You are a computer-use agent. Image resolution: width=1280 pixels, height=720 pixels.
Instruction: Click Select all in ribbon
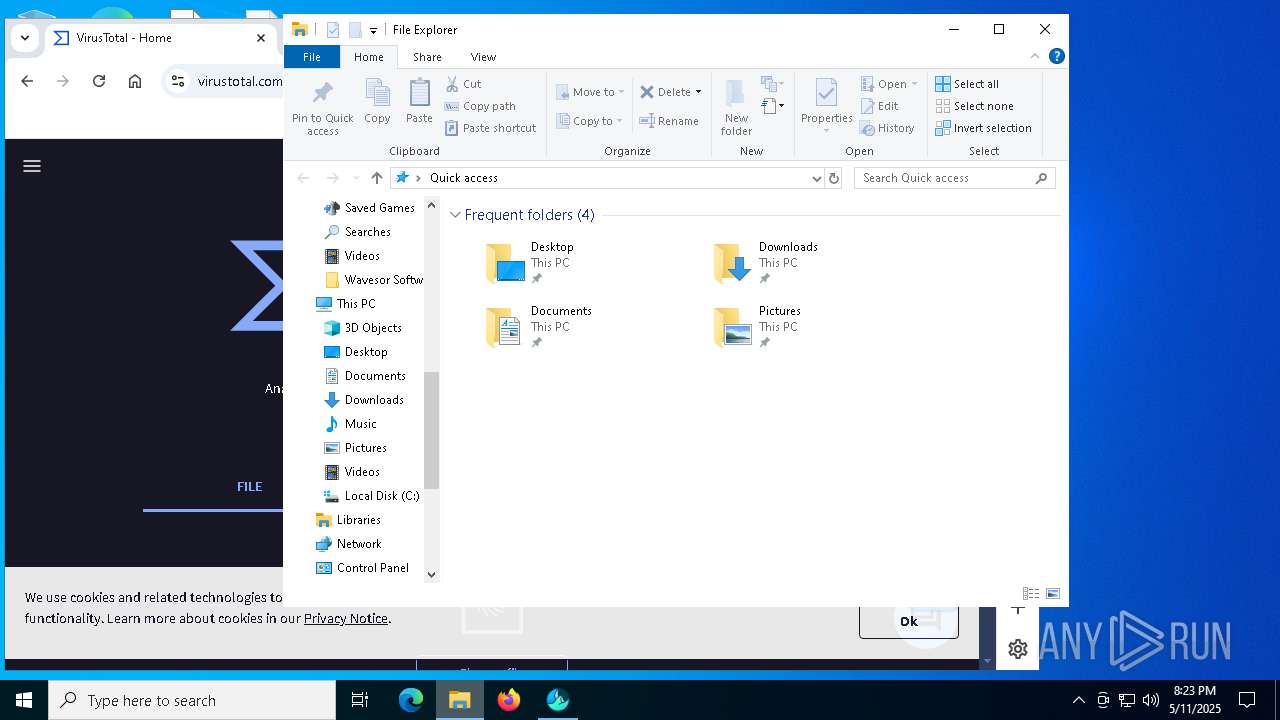click(966, 84)
